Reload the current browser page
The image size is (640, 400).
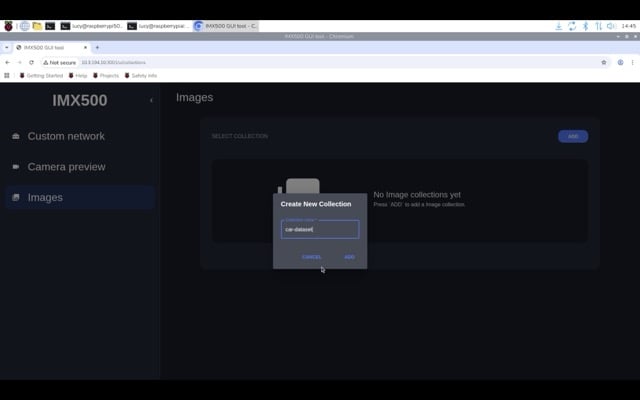[31, 62]
